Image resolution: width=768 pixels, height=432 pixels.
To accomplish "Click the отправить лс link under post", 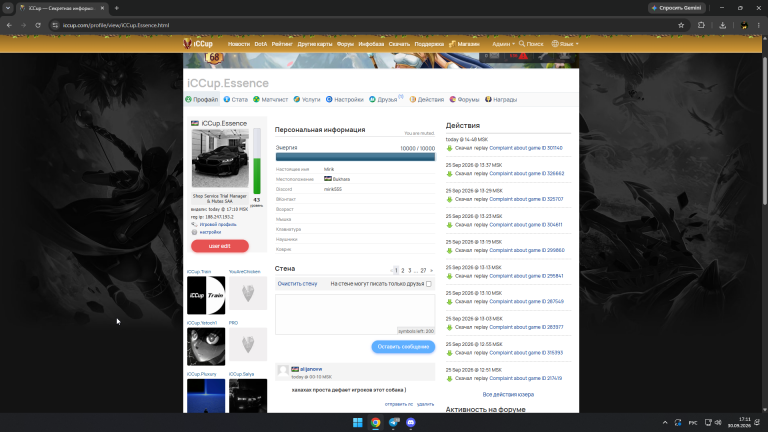I will (399, 404).
